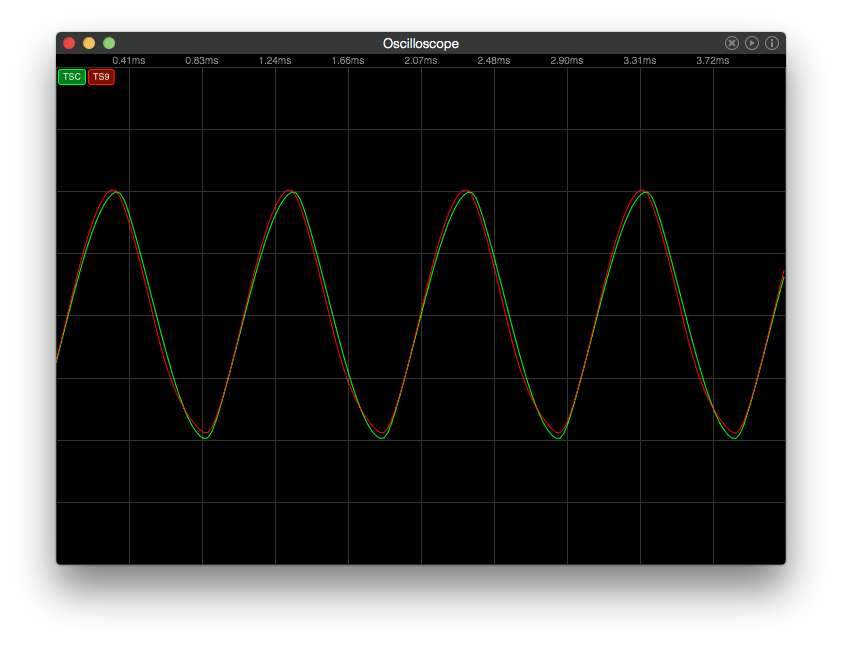Select the 0.83ms time ruler marker
The image size is (842, 645).
pos(202,61)
